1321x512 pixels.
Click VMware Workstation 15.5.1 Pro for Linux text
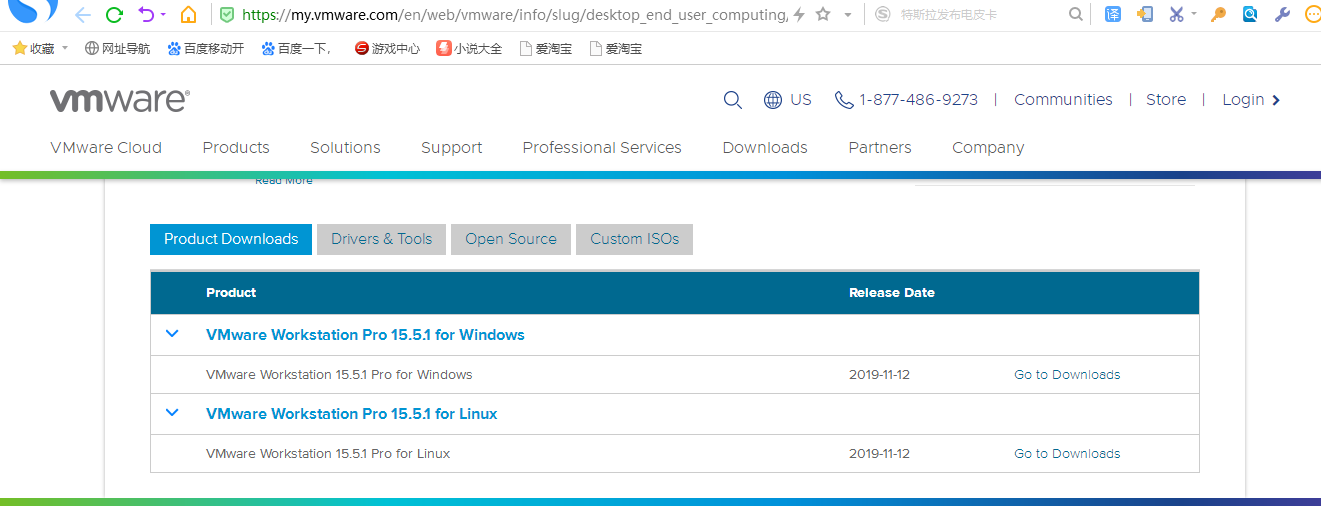click(328, 454)
